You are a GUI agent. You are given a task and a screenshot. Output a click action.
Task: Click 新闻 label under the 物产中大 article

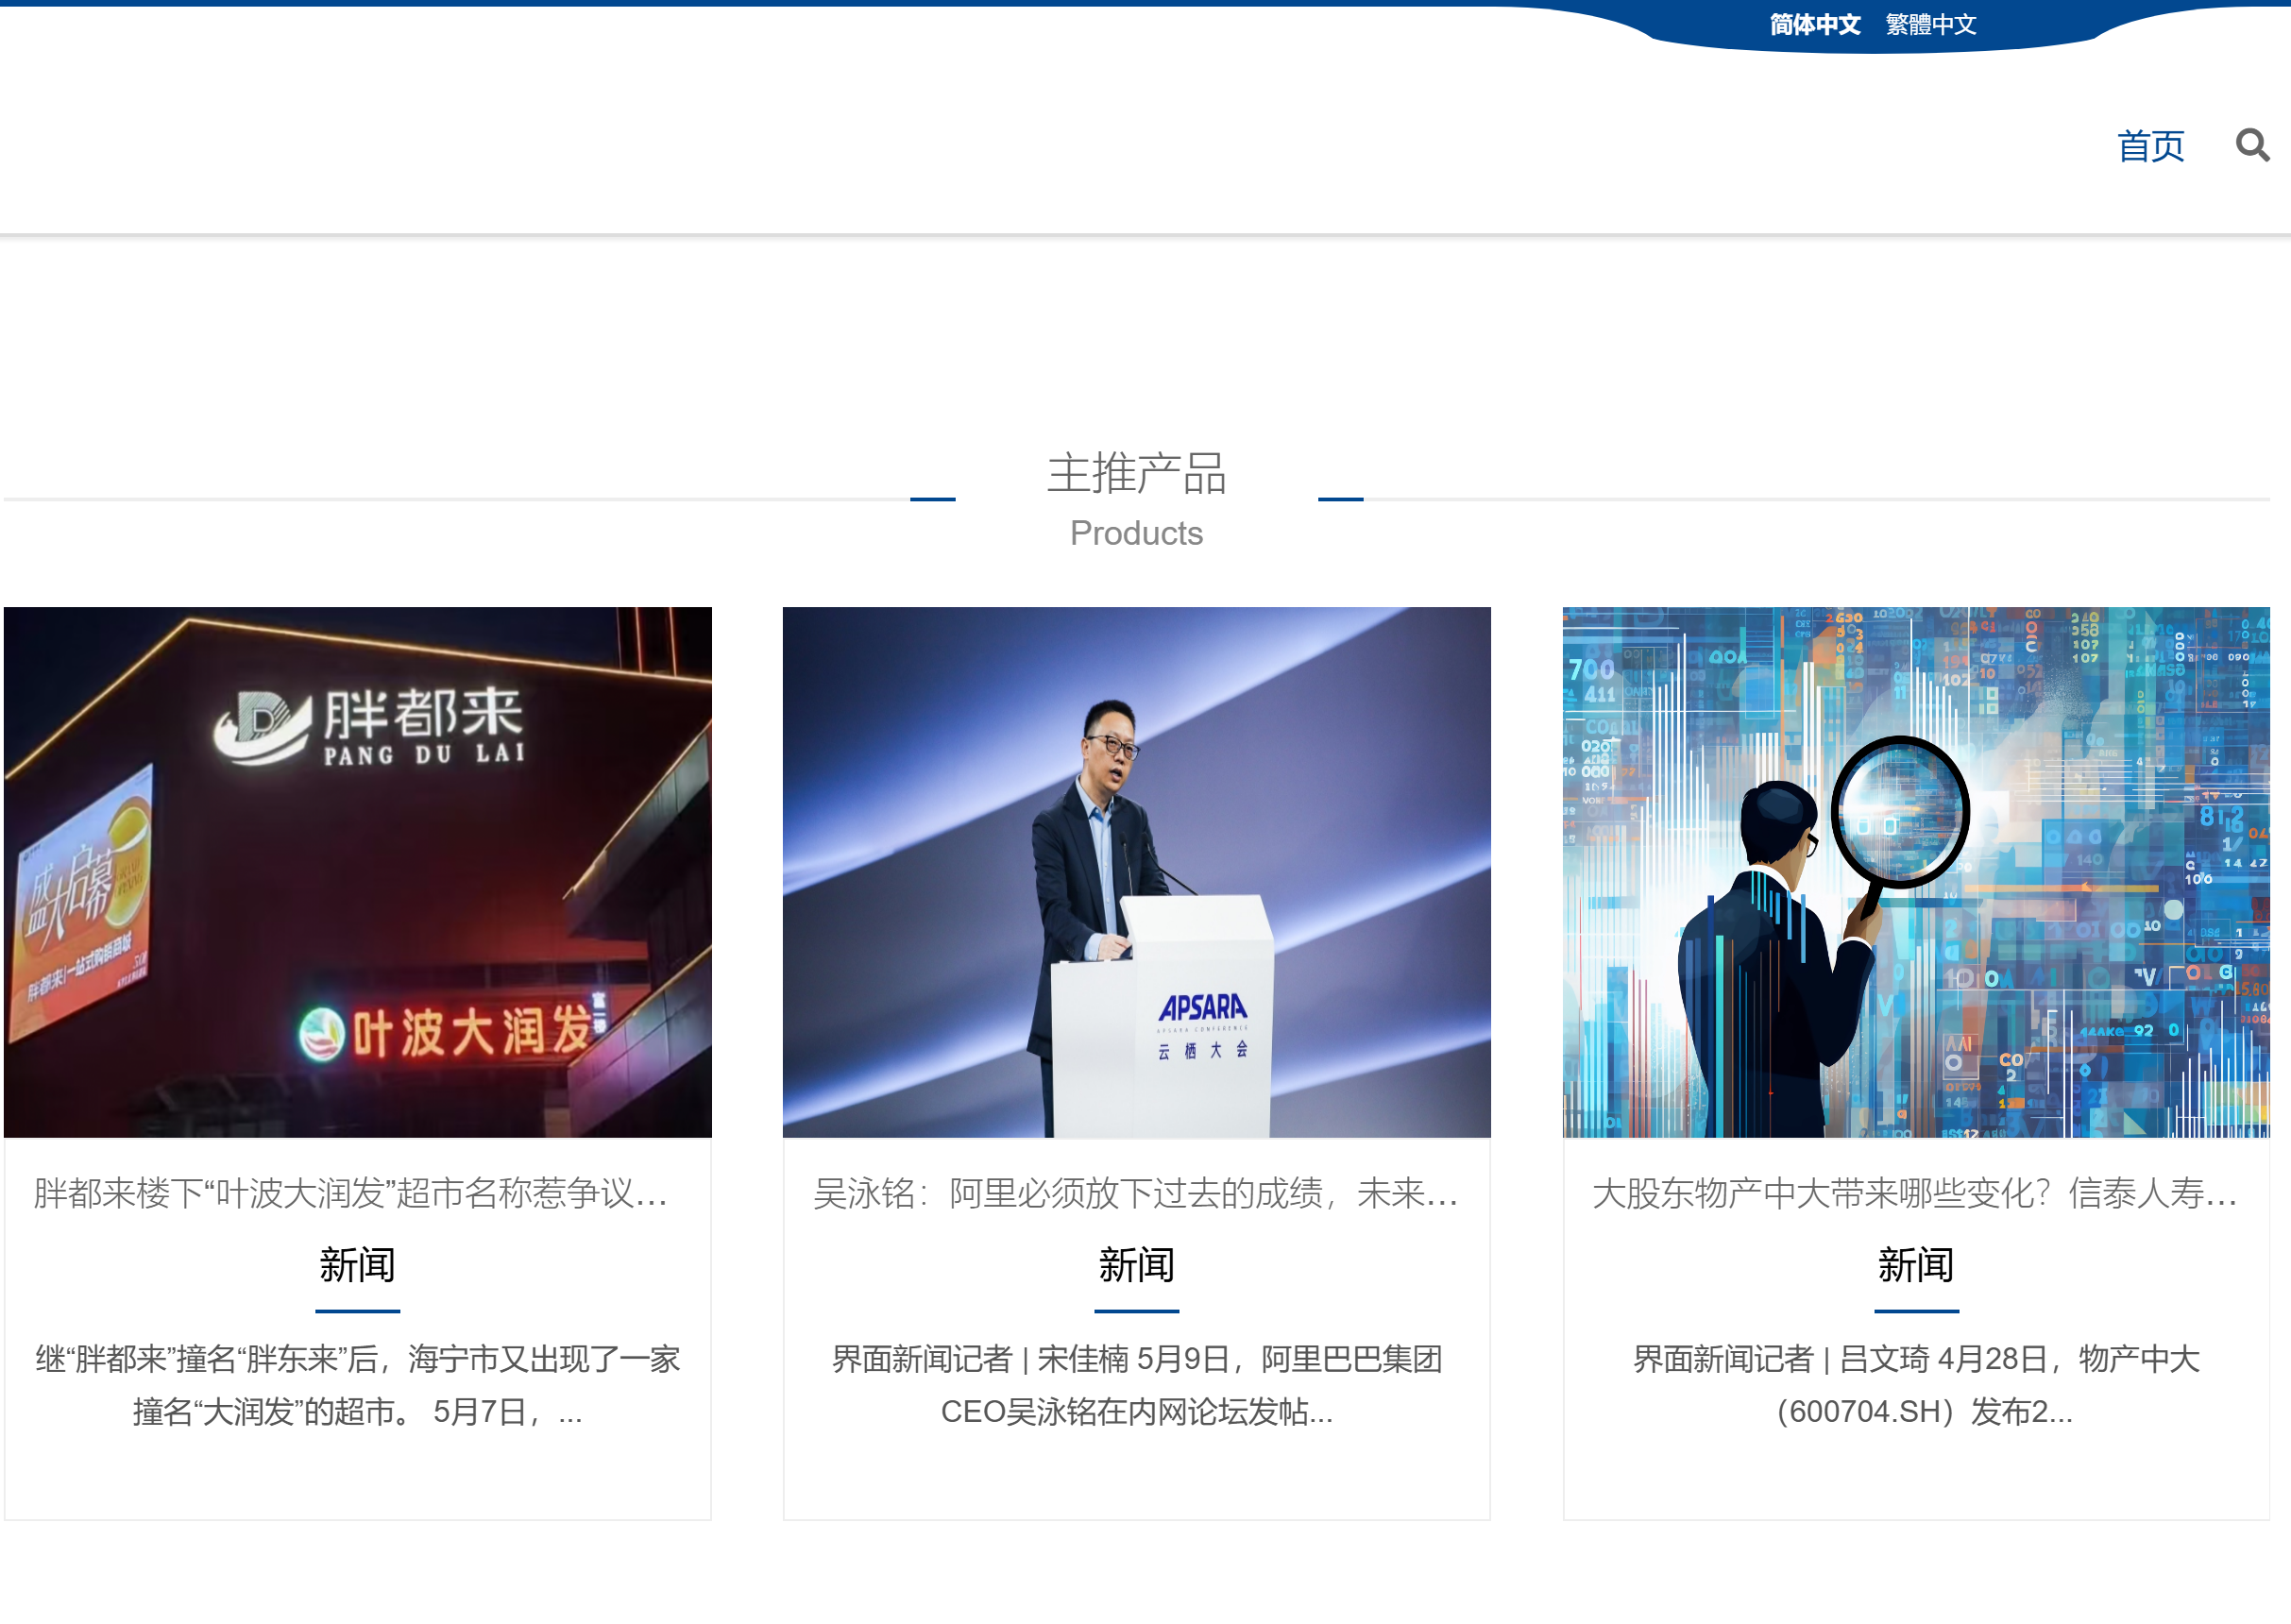[1915, 1265]
